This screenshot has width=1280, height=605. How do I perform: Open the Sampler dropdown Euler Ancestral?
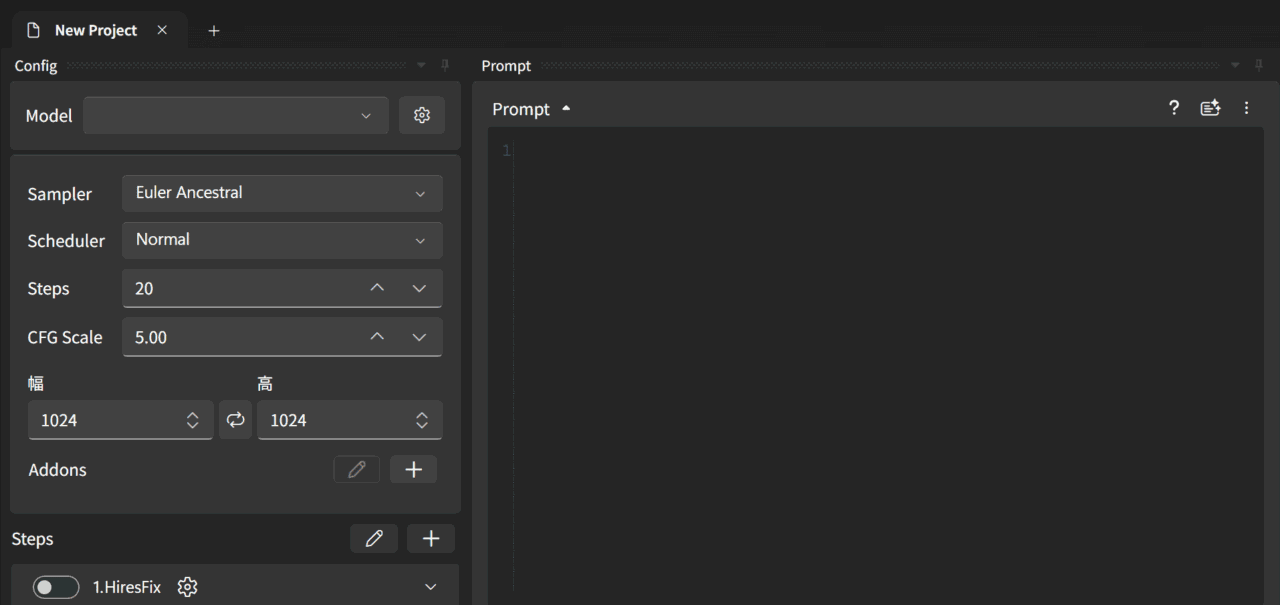coord(282,193)
